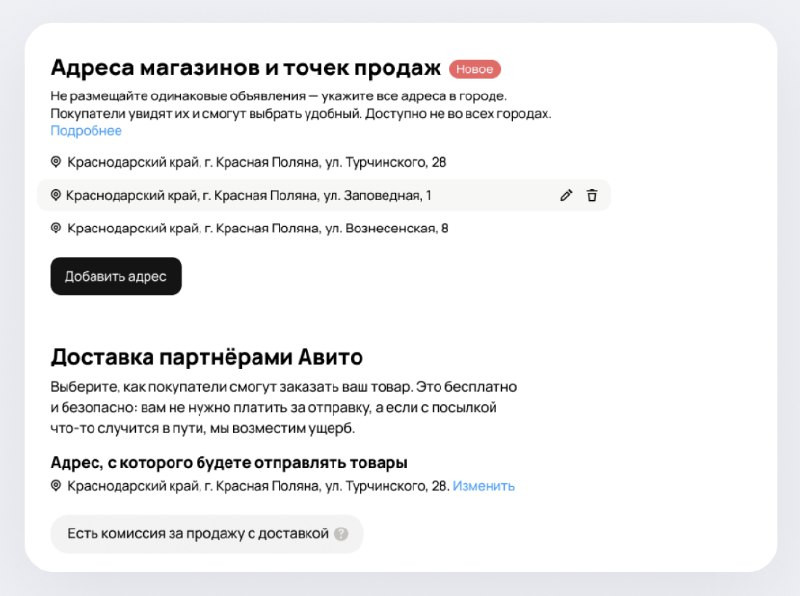The height and width of the screenshot is (596, 800).
Task: Click the "Доставка партнёрами Авито" heading
Action: coord(206,356)
